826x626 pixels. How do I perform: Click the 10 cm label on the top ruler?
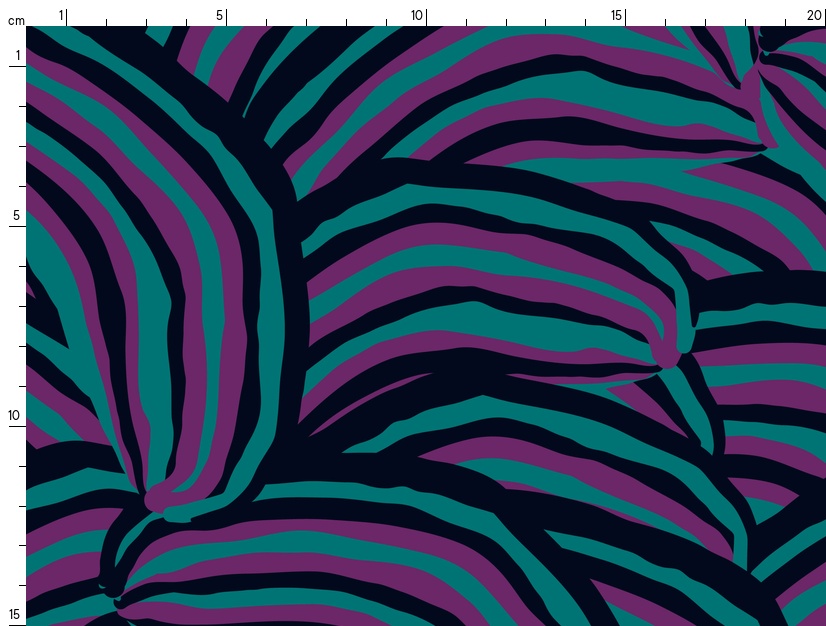[x=417, y=15]
